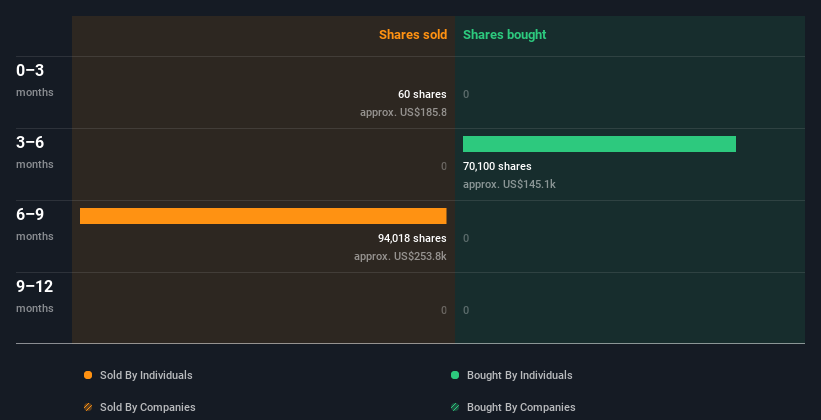Select the 6–9 months row label
The image size is (821, 420).
click(x=35, y=224)
